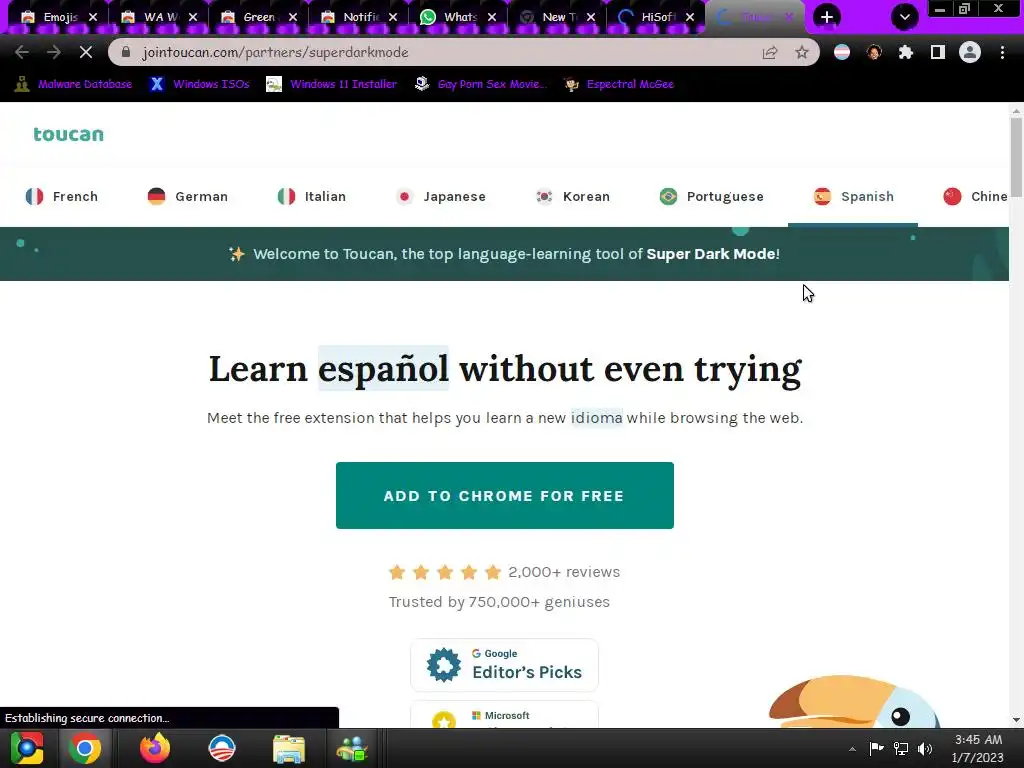Open the Extensions puzzle icon
The width and height of the screenshot is (1024, 768).
click(x=906, y=52)
